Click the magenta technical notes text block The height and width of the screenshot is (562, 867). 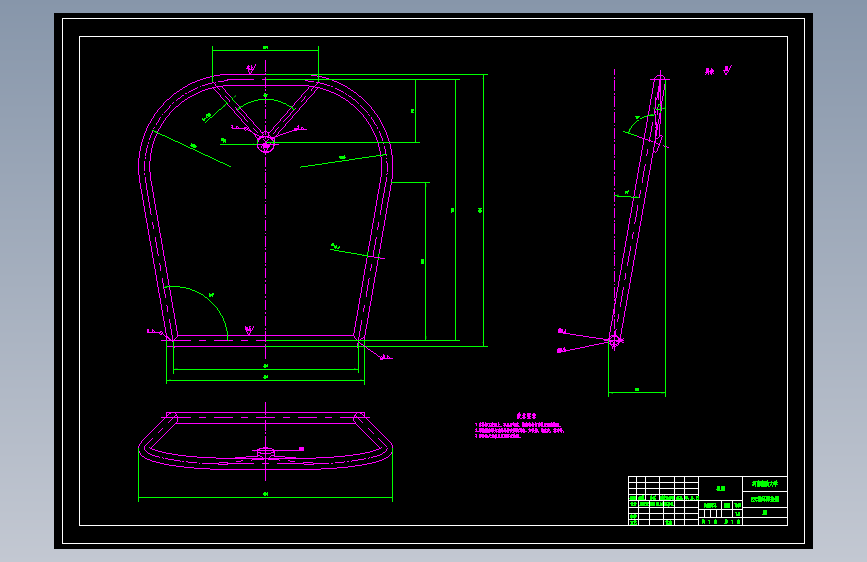pos(519,426)
